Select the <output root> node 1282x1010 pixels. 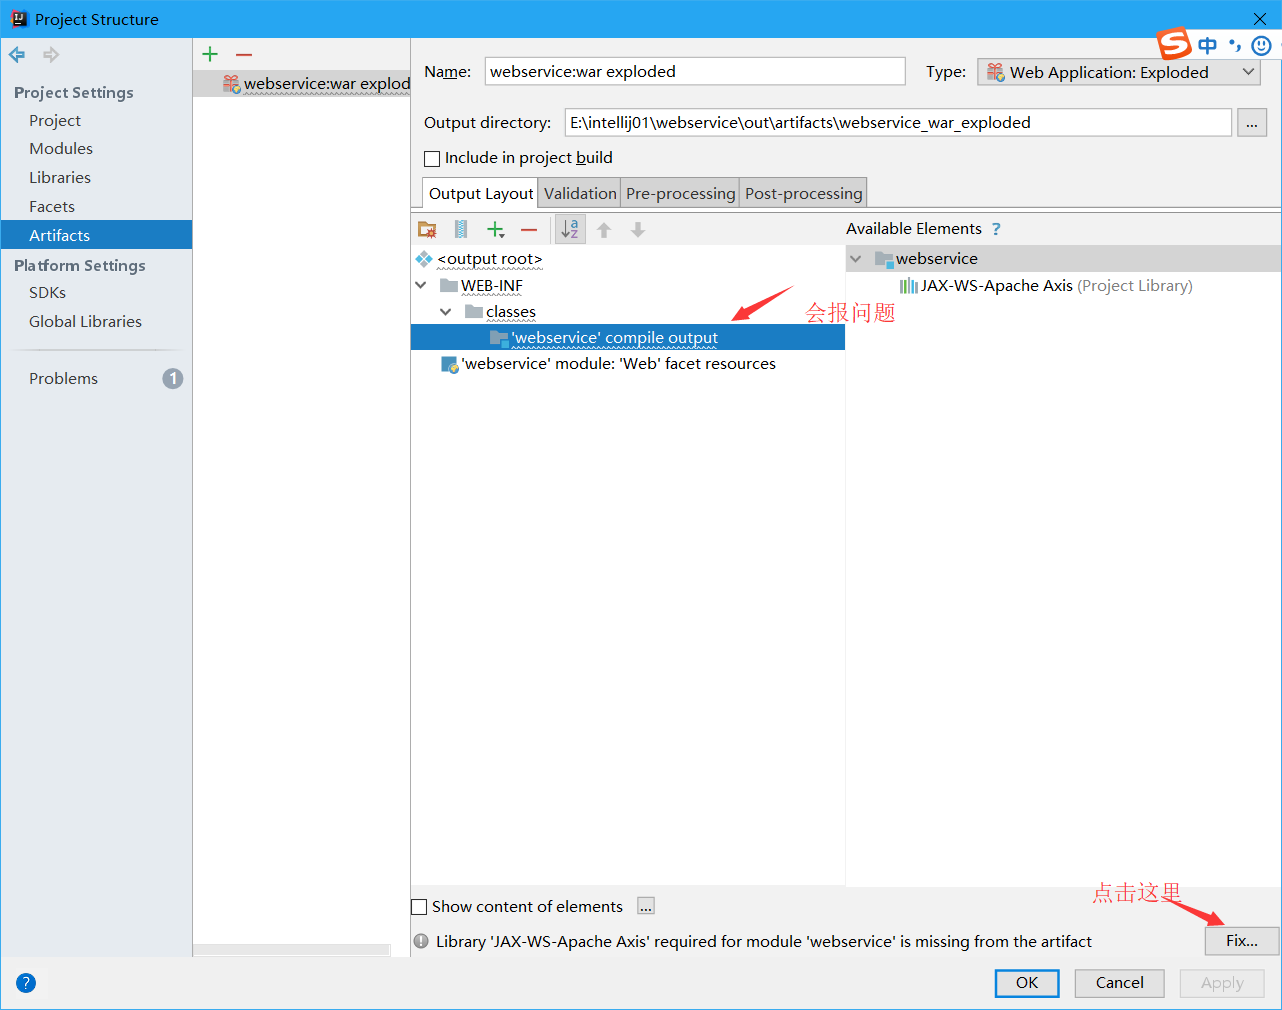[489, 259]
